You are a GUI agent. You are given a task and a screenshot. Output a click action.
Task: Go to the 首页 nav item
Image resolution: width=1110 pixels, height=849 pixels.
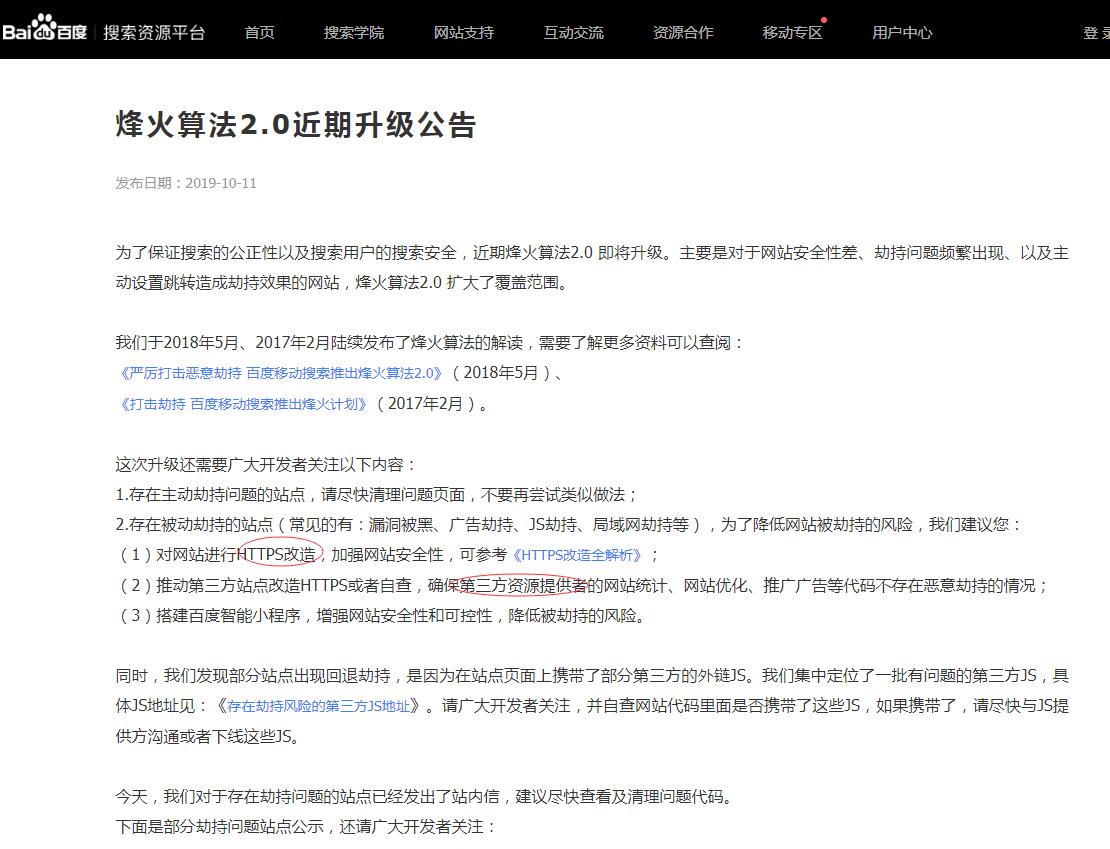(259, 32)
